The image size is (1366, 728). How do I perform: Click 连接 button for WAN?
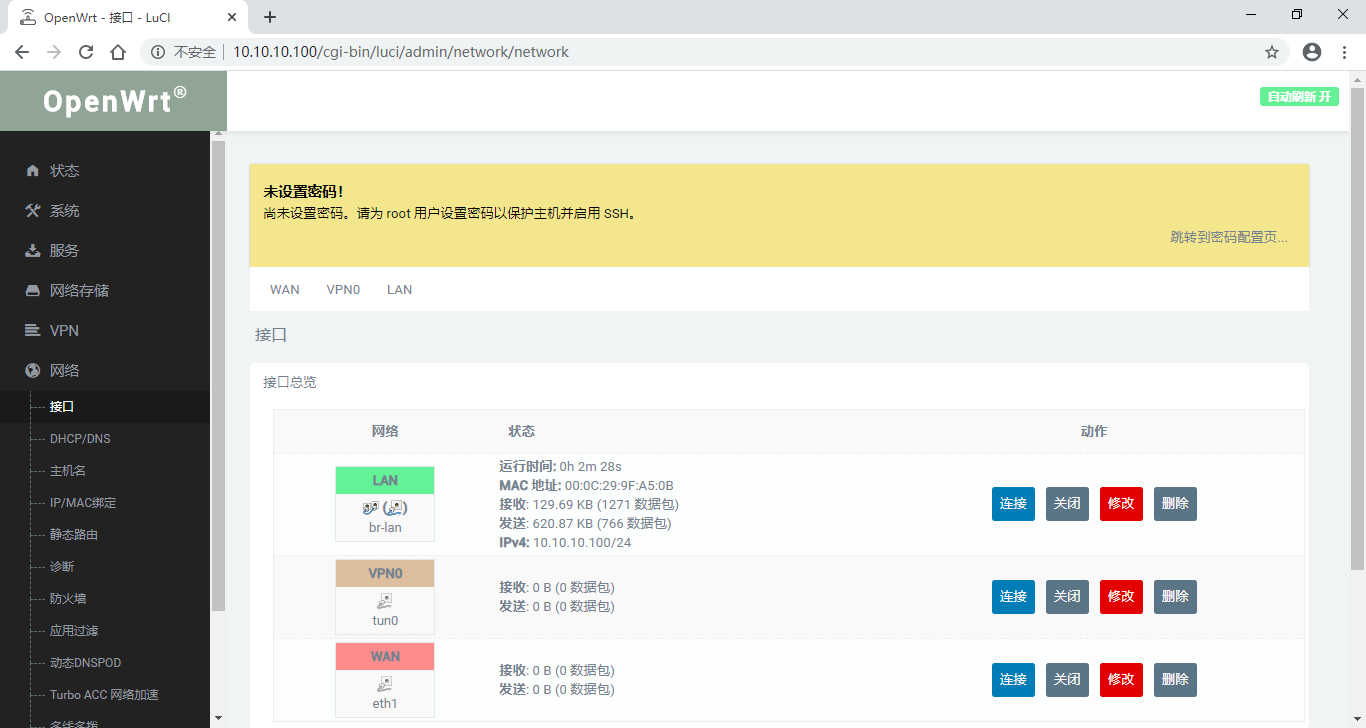1013,680
